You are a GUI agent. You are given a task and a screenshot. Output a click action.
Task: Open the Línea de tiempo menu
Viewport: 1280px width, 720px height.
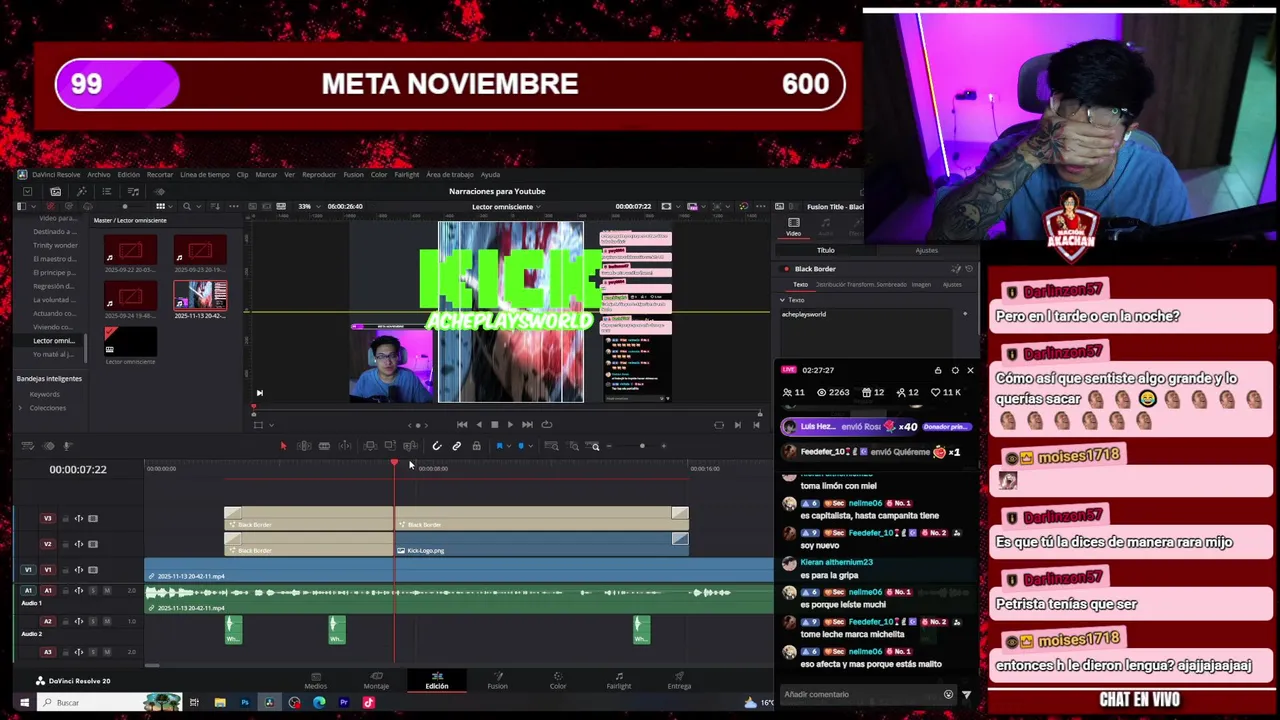[204, 175]
